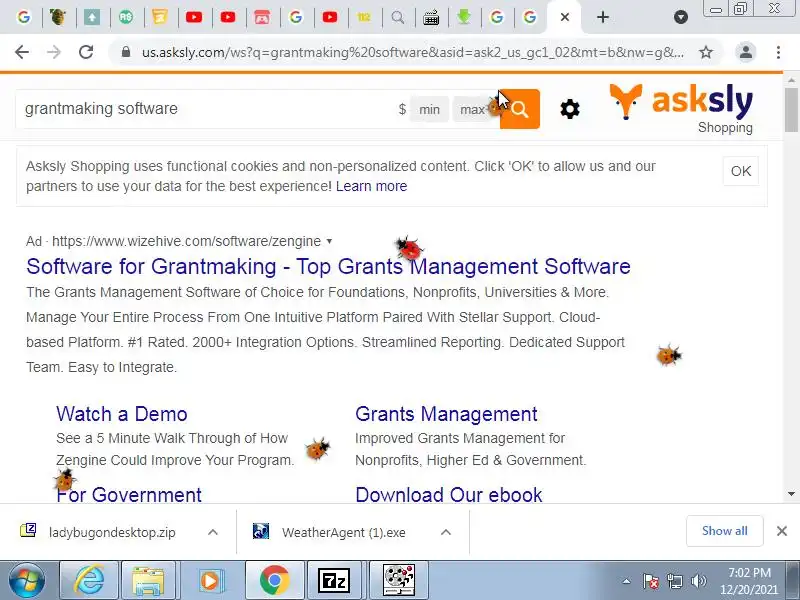Open the Chrome profile avatar icon

coord(745,52)
